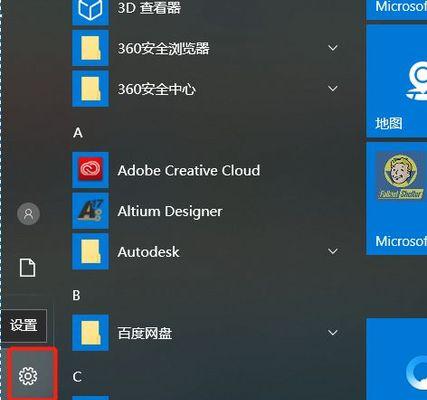Select the Adobe Creative Cloud label
Screen dimensions: 427x400
tap(189, 170)
